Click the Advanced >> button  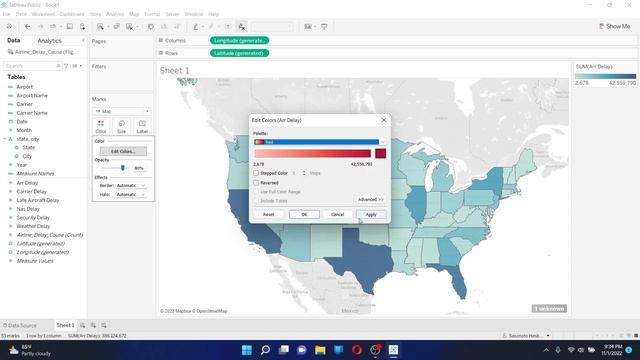(371, 200)
